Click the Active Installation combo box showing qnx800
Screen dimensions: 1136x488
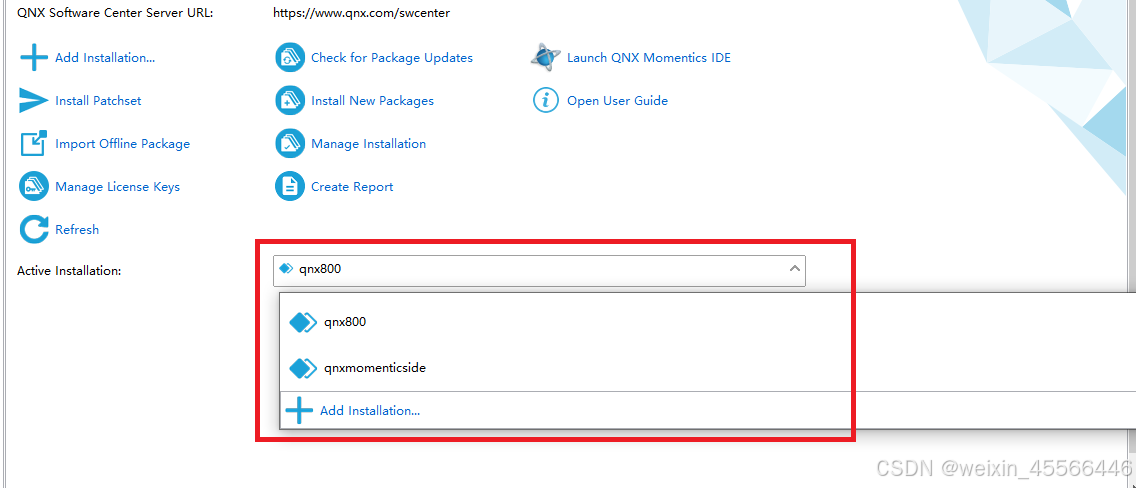tap(539, 270)
